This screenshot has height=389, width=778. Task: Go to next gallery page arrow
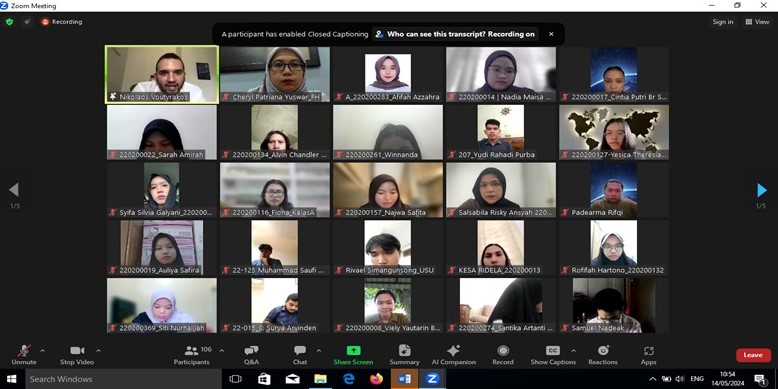(762, 190)
